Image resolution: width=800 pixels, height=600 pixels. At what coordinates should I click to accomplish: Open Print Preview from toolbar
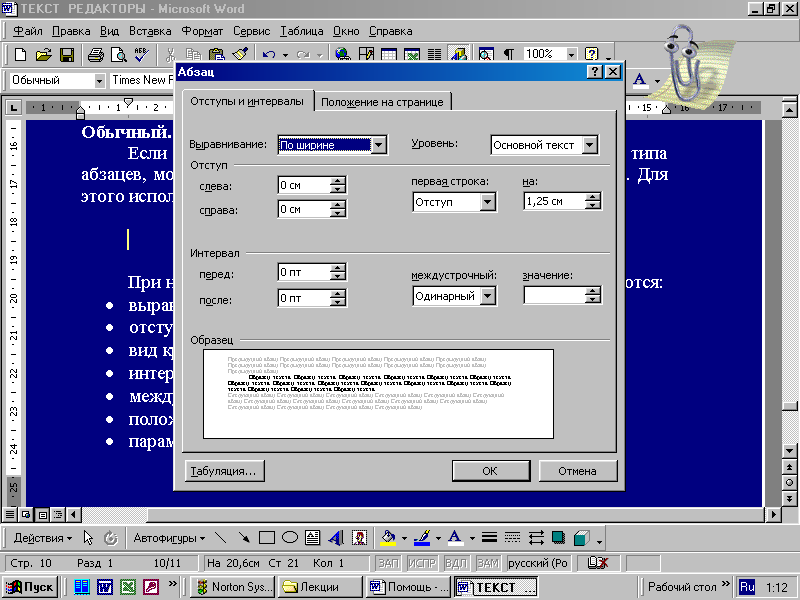[118, 54]
